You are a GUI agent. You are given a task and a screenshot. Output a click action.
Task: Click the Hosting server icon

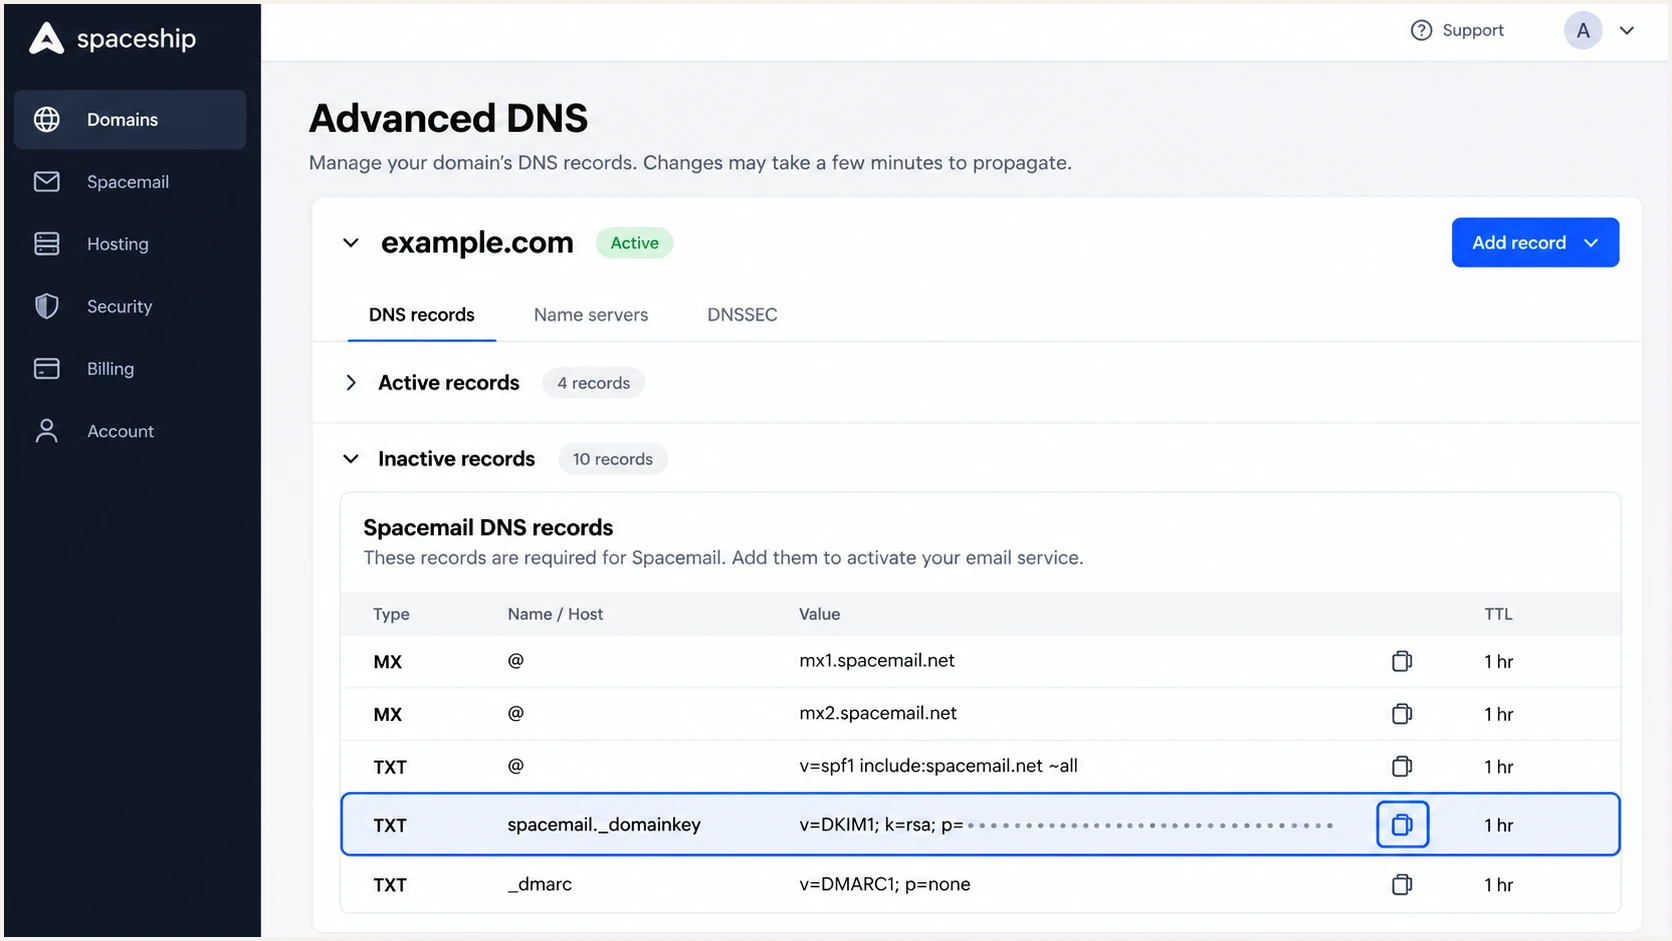pos(47,244)
